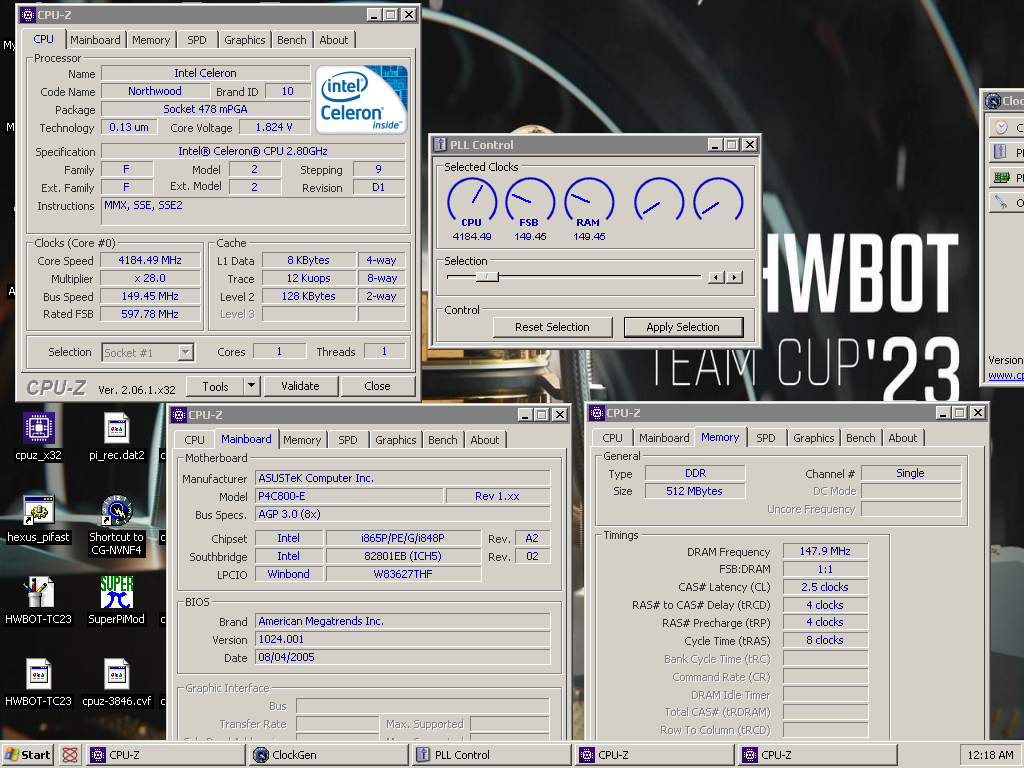Open the Memory tab in top CPU-Z window
The width and height of the screenshot is (1024, 768).
coord(151,40)
